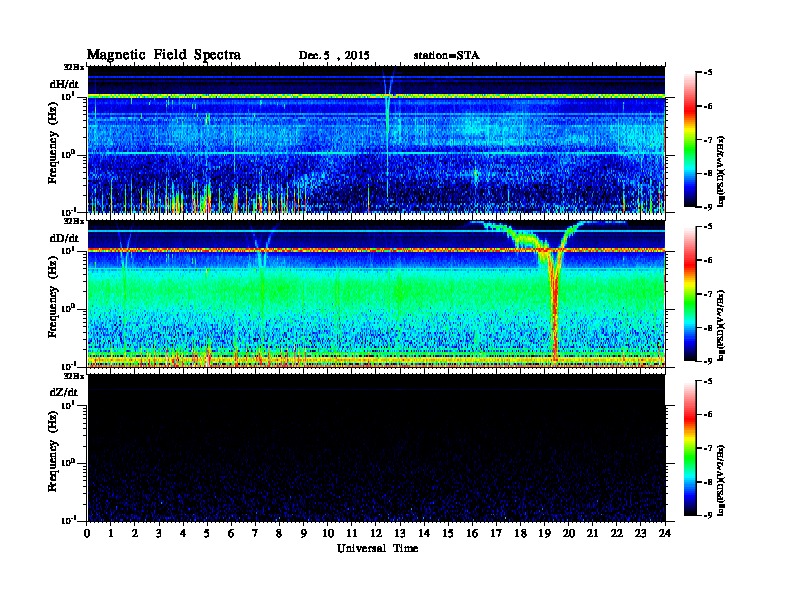
Task: Click the vertical spike near 12.5 UT in dH/dt
Action: pyautogui.click(x=387, y=136)
